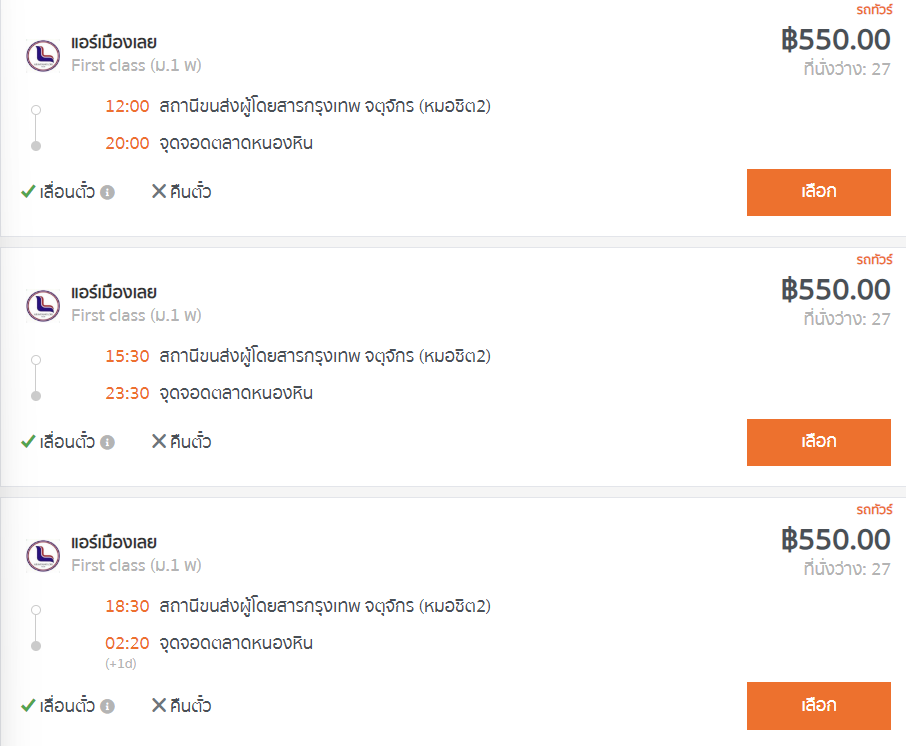Click operator logo of 18:30 bus trip
Viewport: 906px width, 746px height.
(43, 555)
